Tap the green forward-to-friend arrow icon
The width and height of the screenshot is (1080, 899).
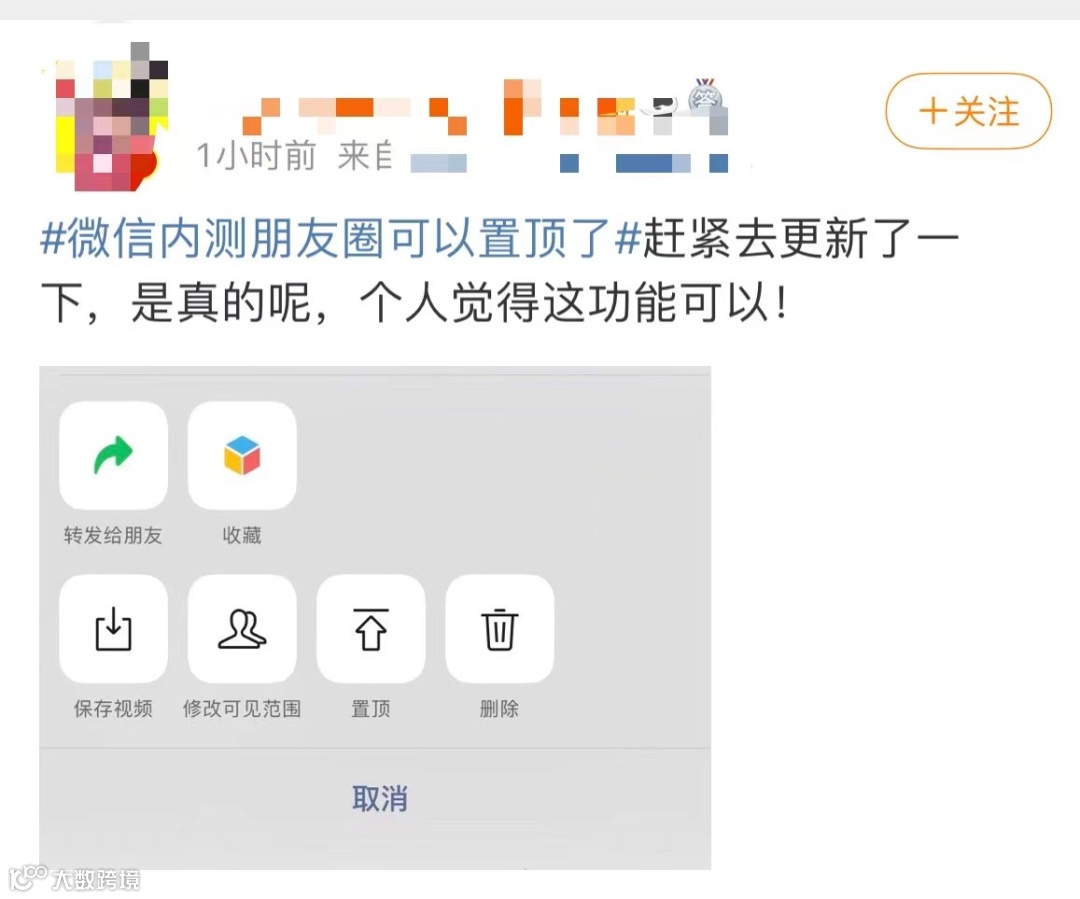point(114,455)
